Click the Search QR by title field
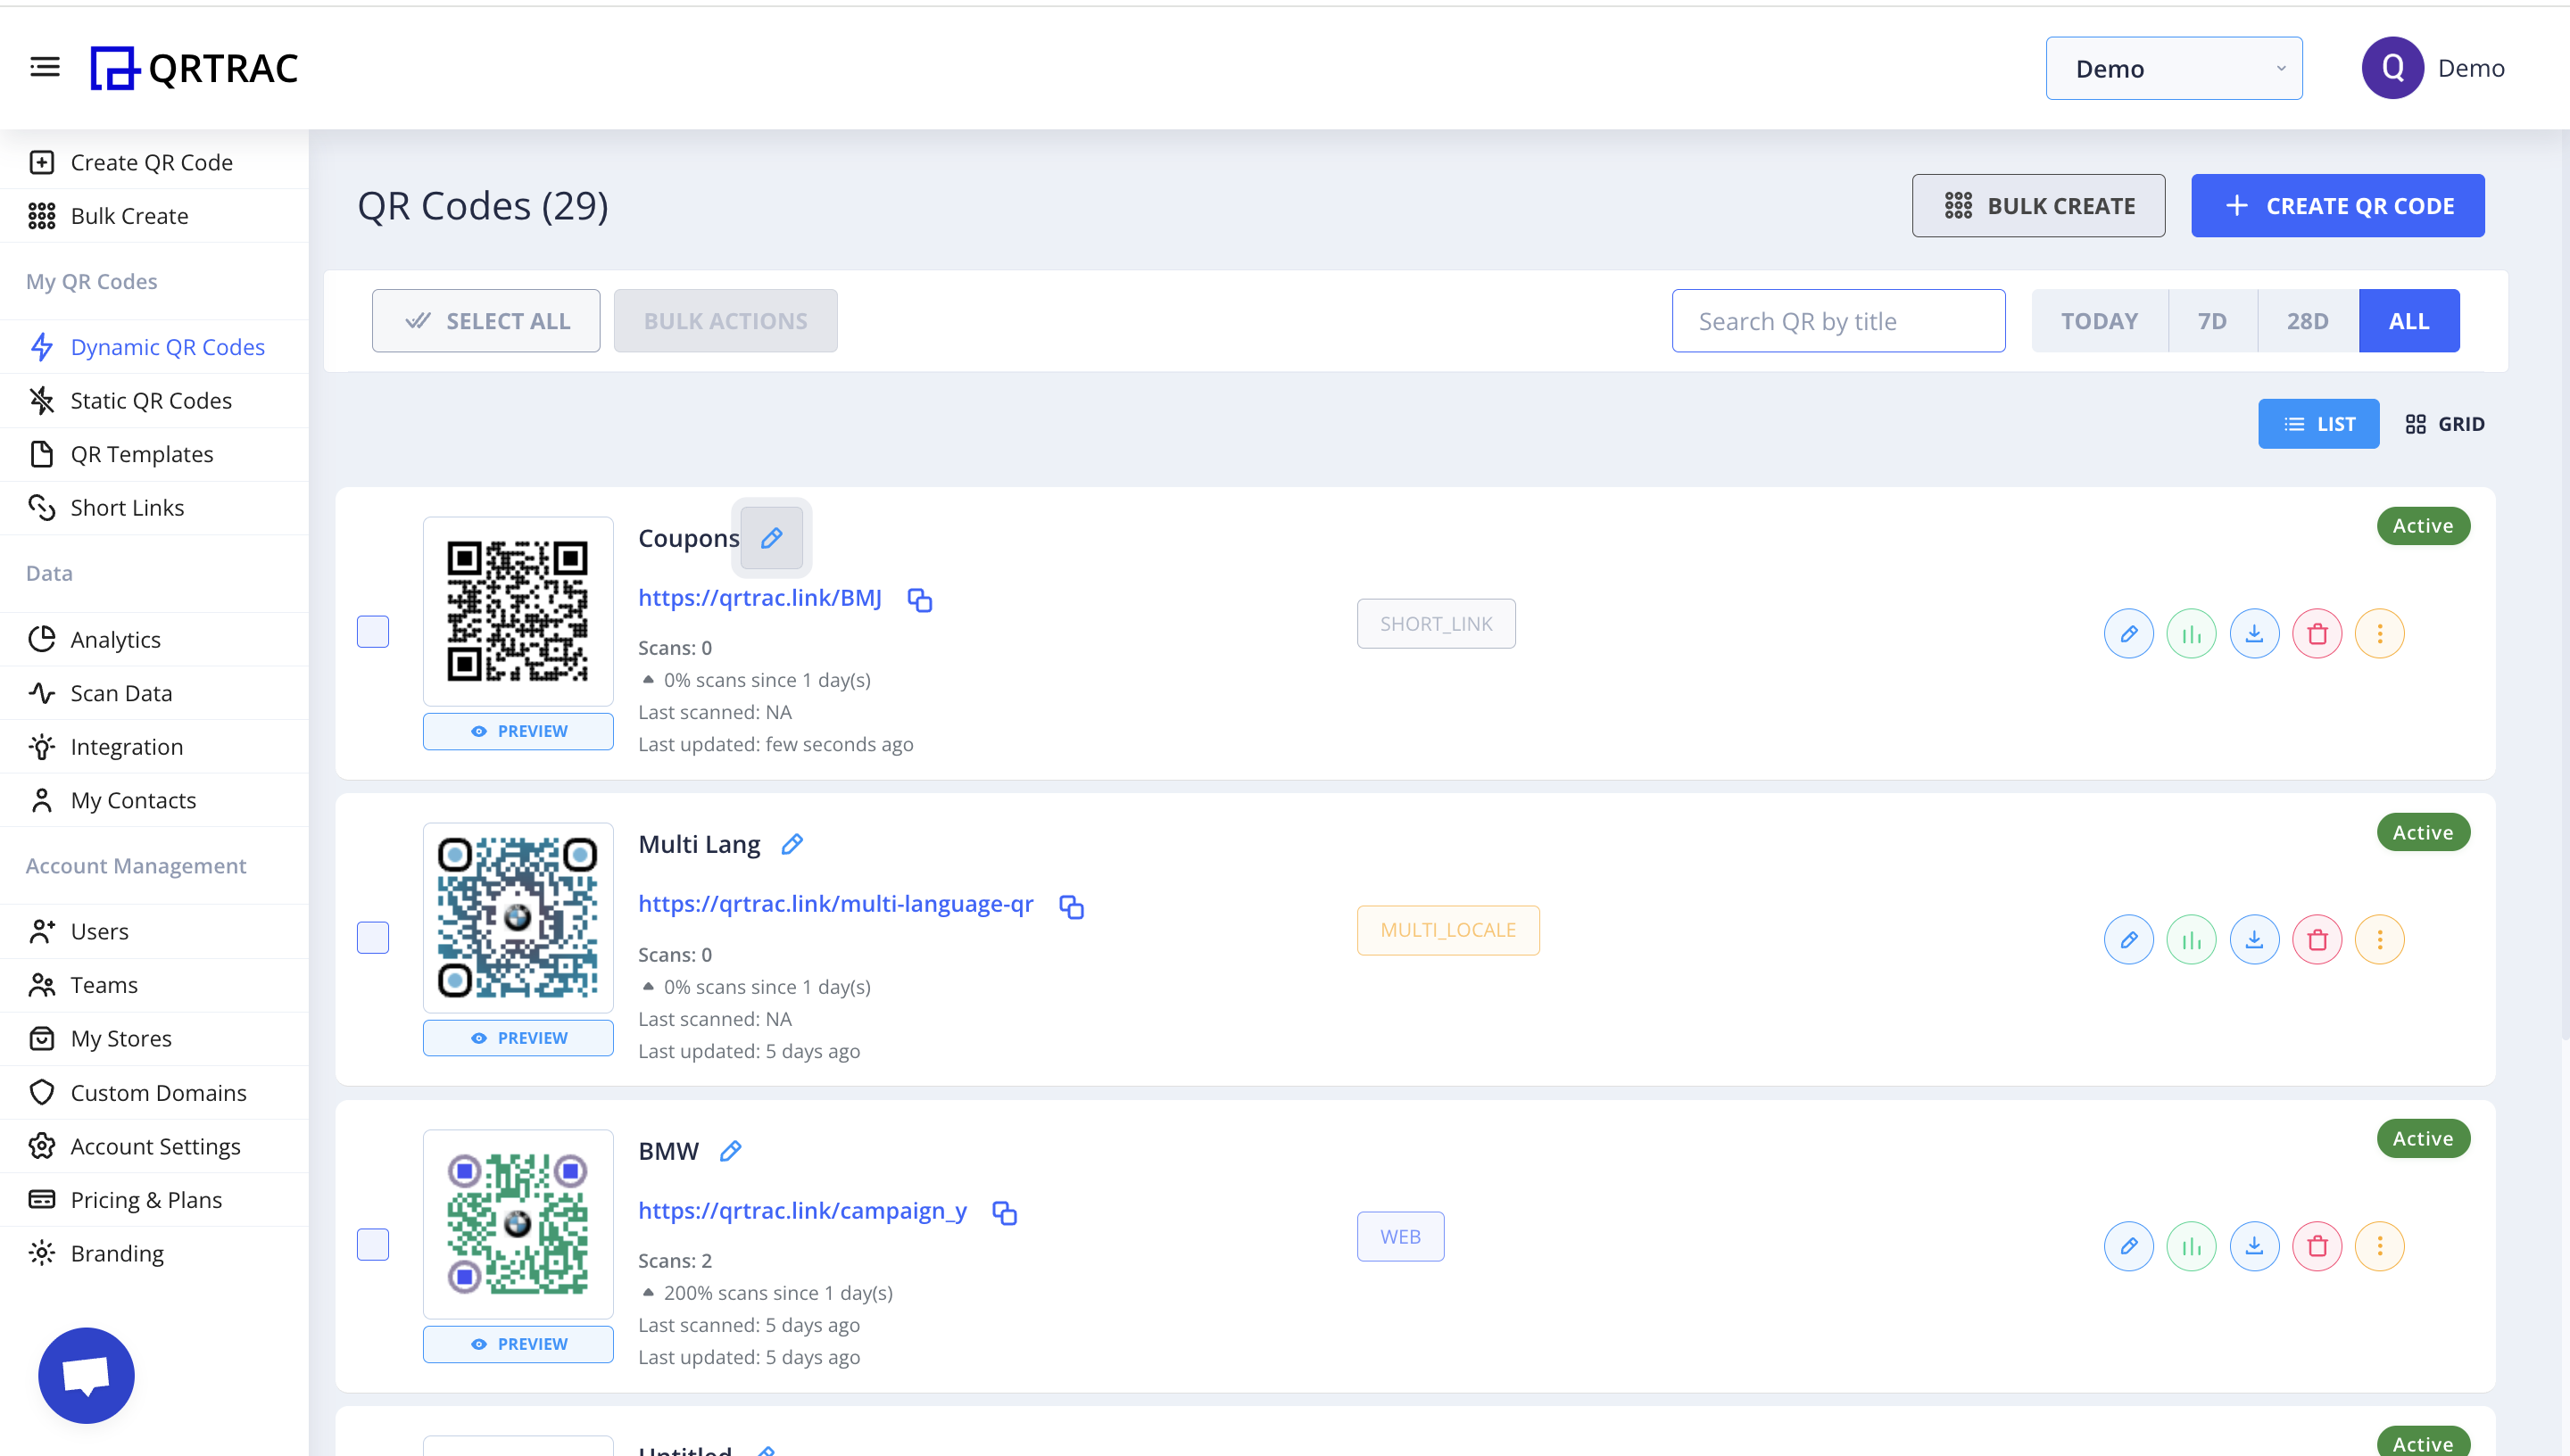The image size is (2570, 1456). point(1837,321)
